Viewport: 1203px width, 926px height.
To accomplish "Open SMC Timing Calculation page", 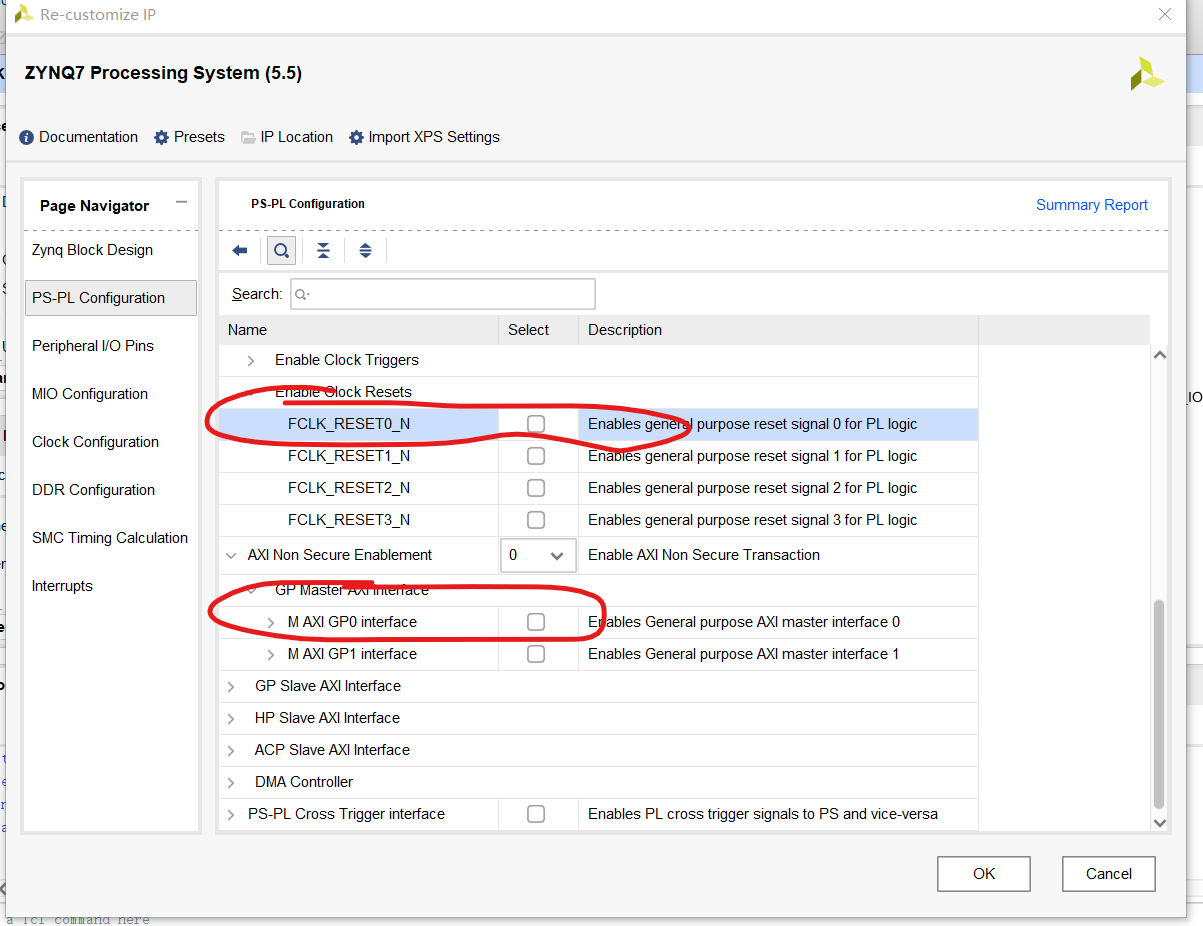I will tap(110, 538).
